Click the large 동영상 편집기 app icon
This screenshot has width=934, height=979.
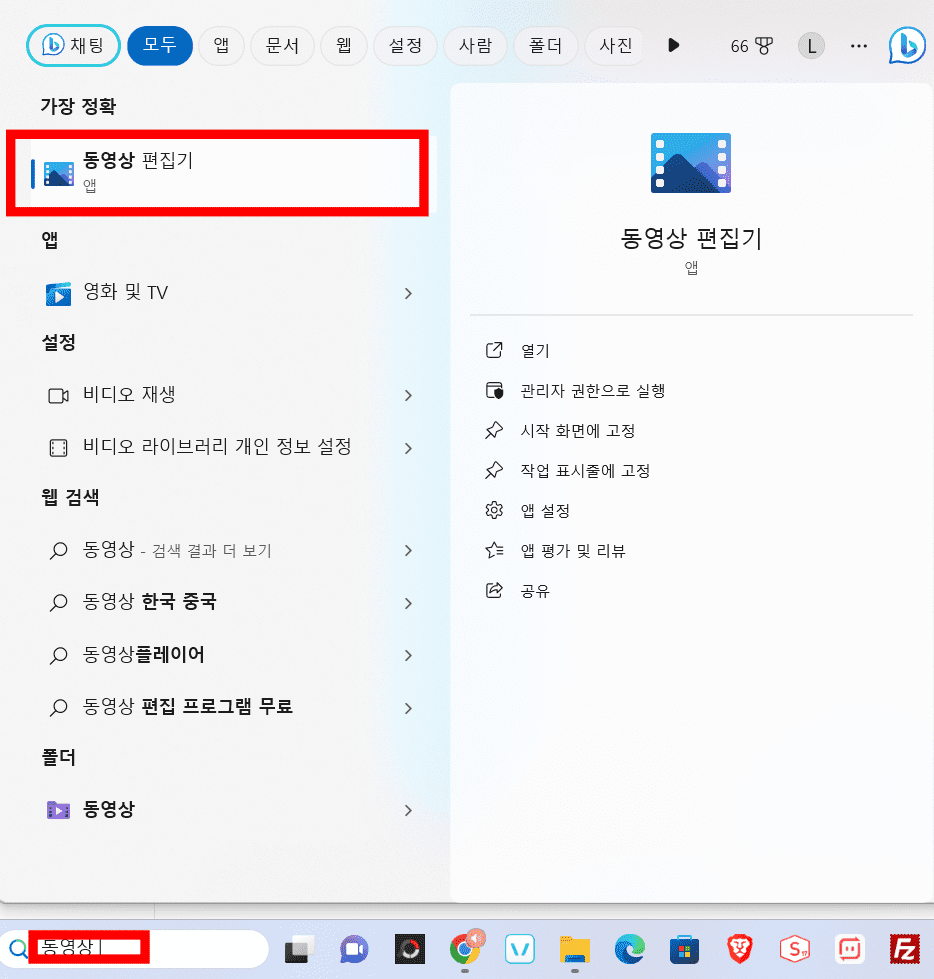[691, 163]
